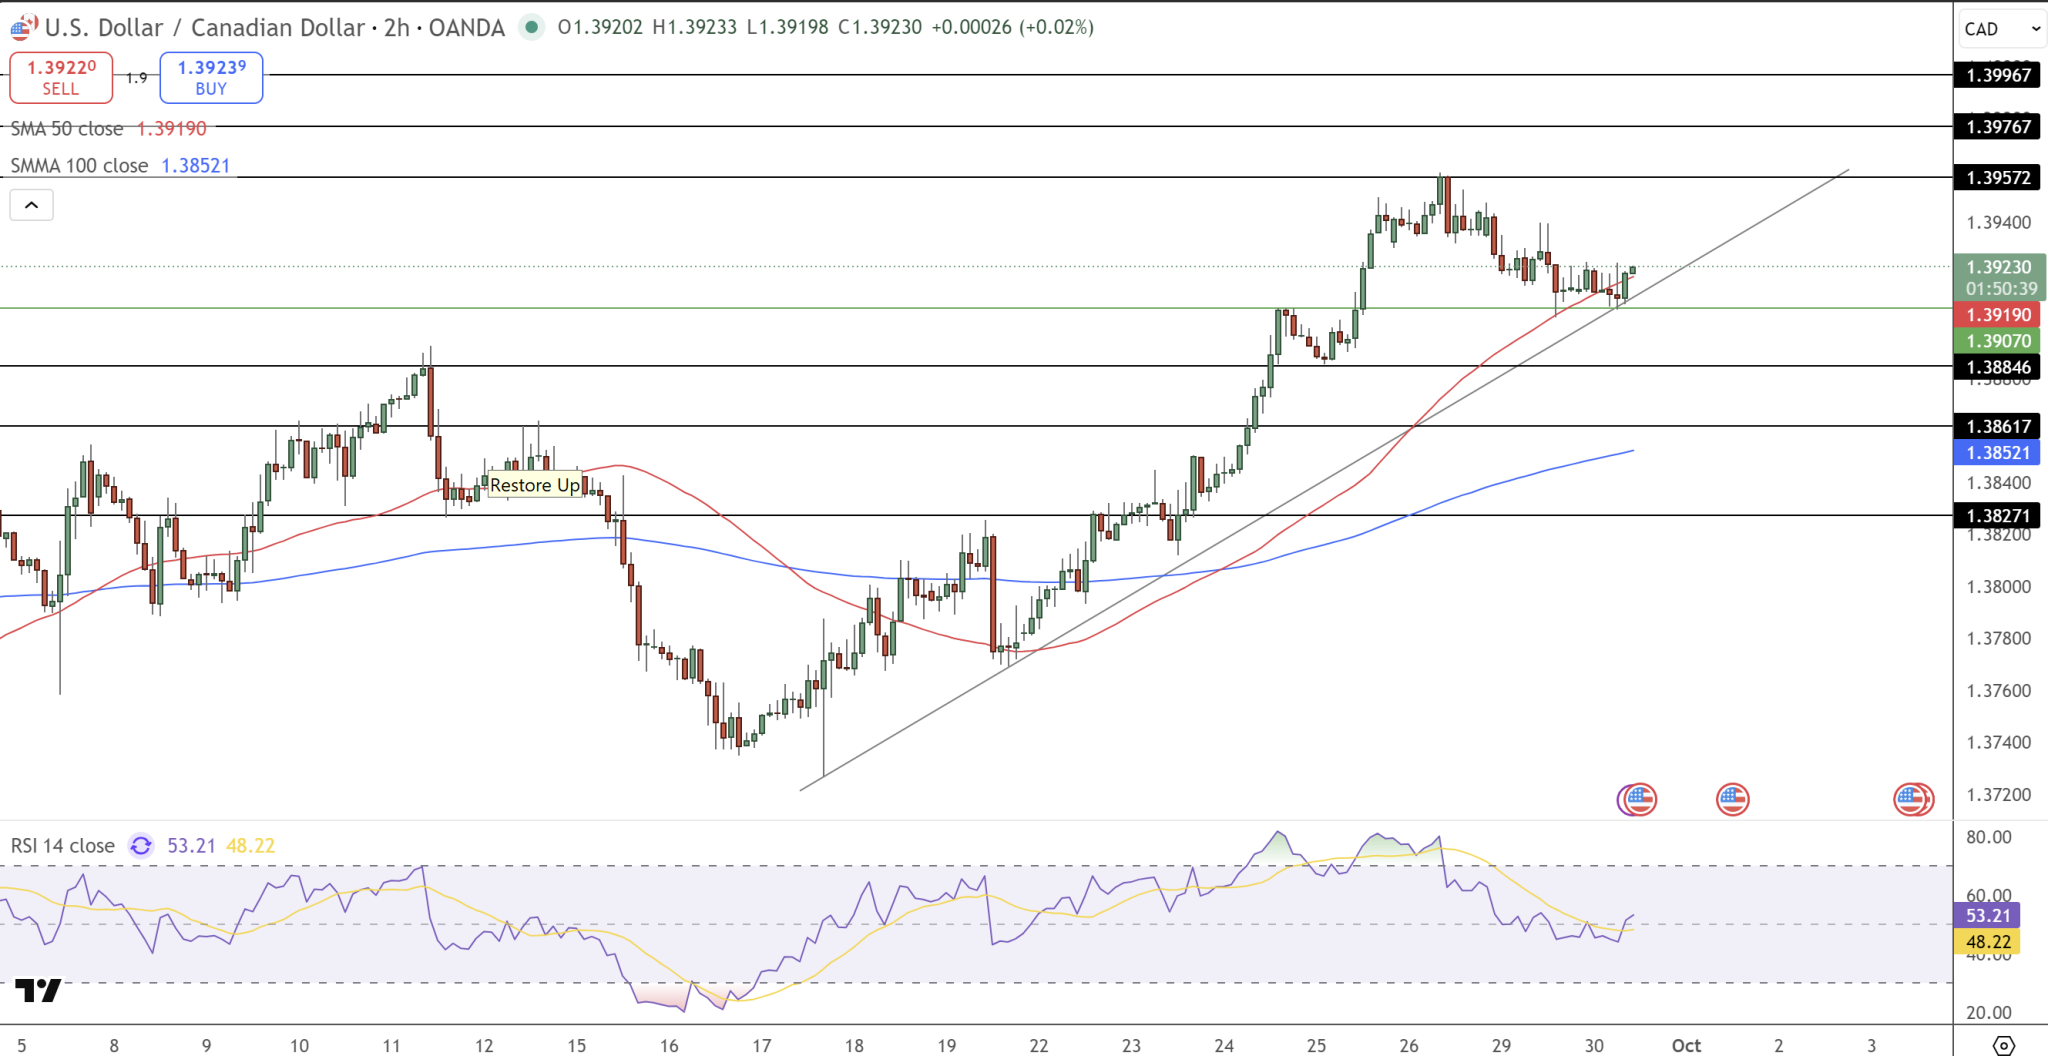The height and width of the screenshot is (1056, 2048).
Task: Click the blue SMMA 100 value 1.38521
Action: (x=195, y=166)
